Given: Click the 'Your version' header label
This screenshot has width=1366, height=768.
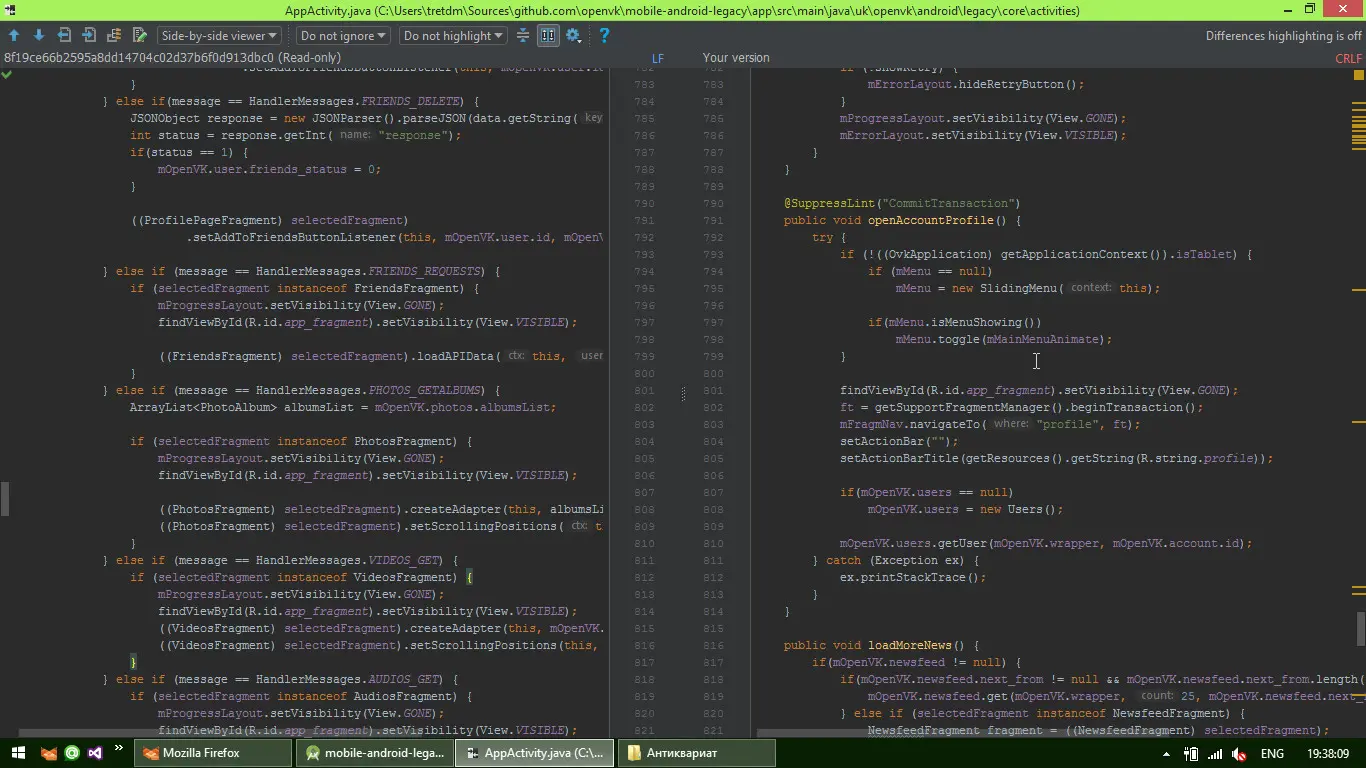Looking at the screenshot, I should coord(736,58).
